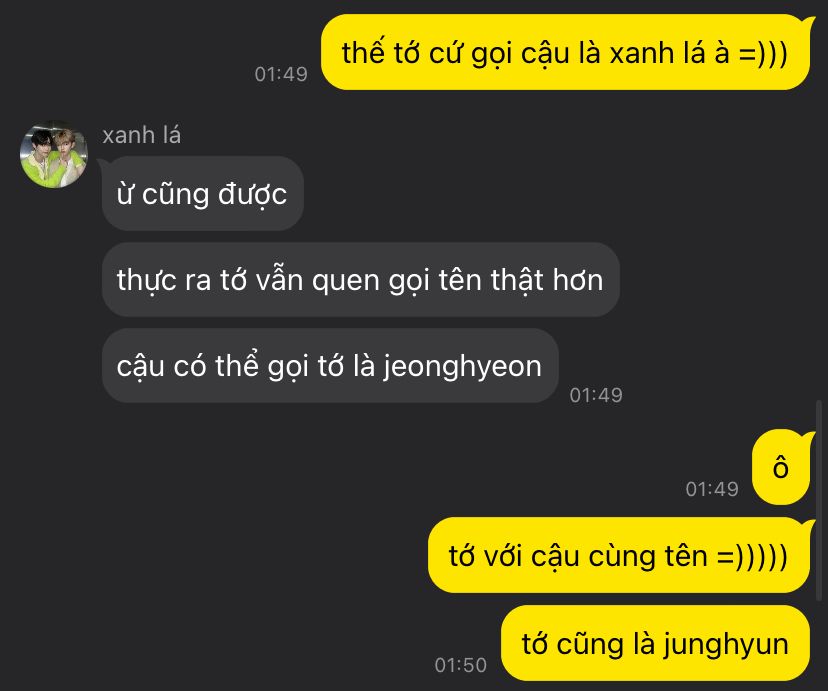Image resolution: width=828 pixels, height=691 pixels.
Task: Click the yellow 'ô' message bubble
Action: tap(782, 467)
